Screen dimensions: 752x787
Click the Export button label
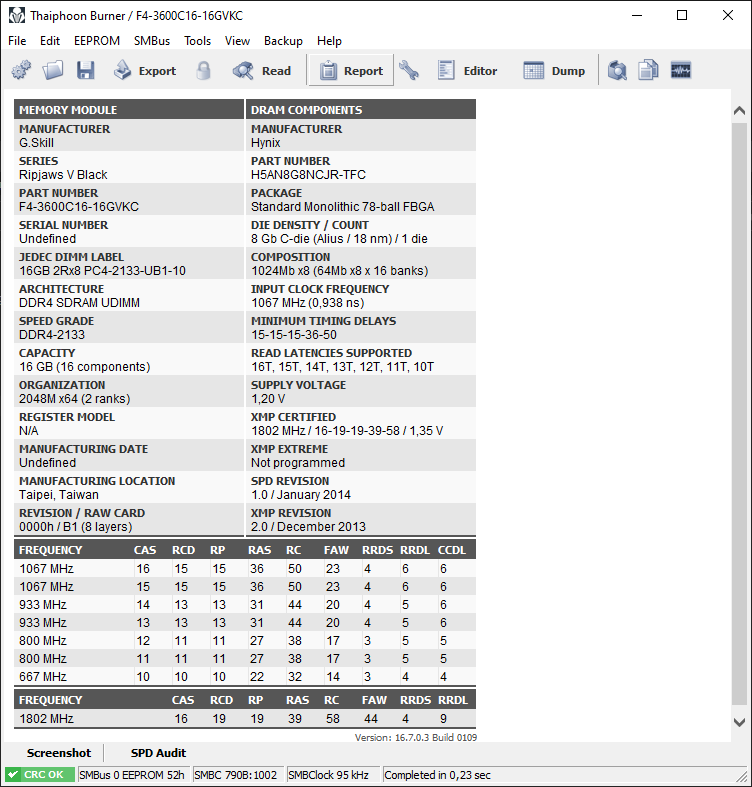tap(157, 71)
